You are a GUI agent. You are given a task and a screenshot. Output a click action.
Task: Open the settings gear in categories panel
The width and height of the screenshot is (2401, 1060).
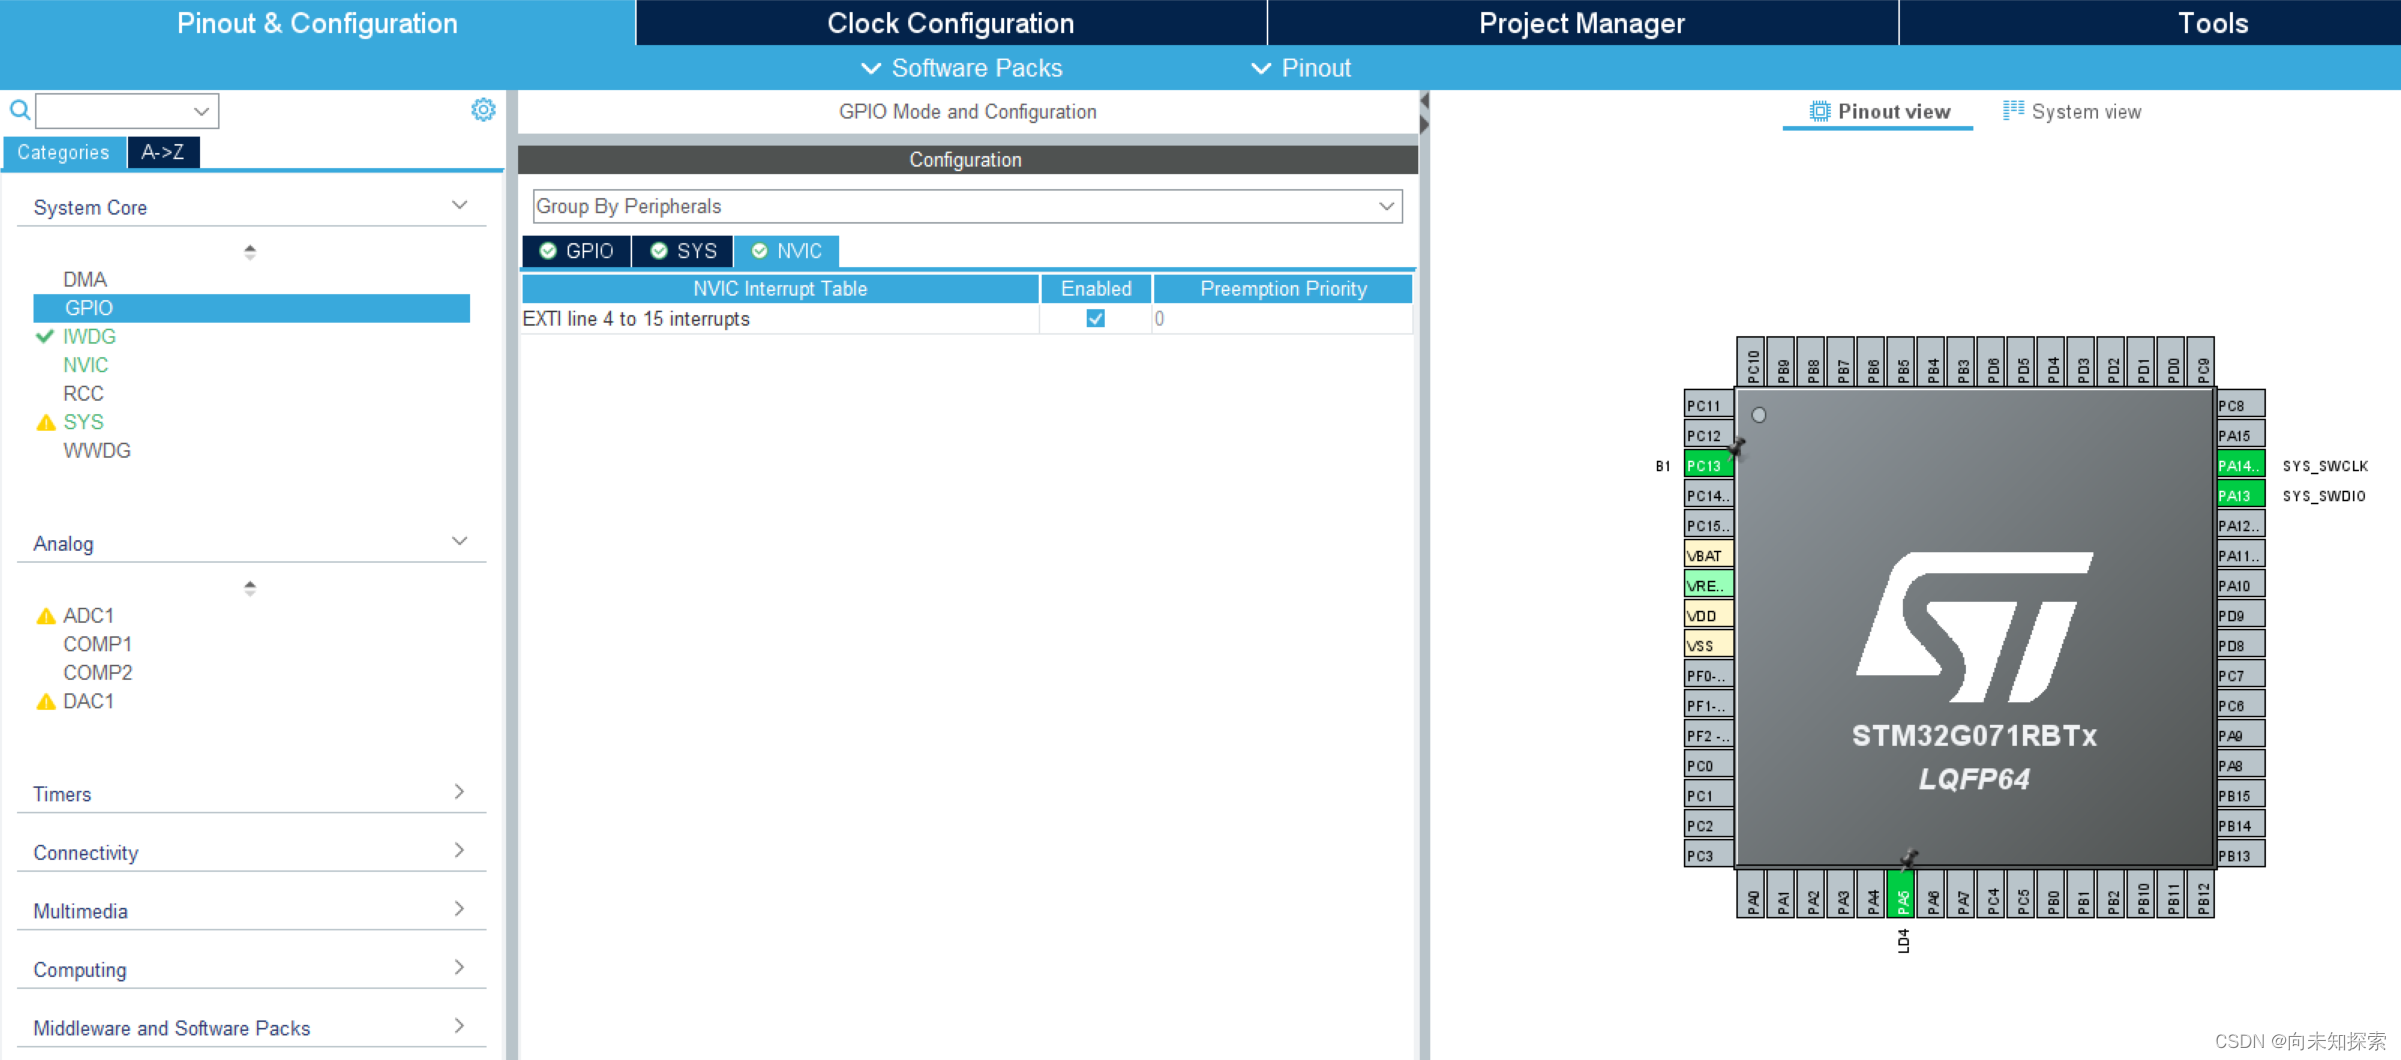click(483, 110)
